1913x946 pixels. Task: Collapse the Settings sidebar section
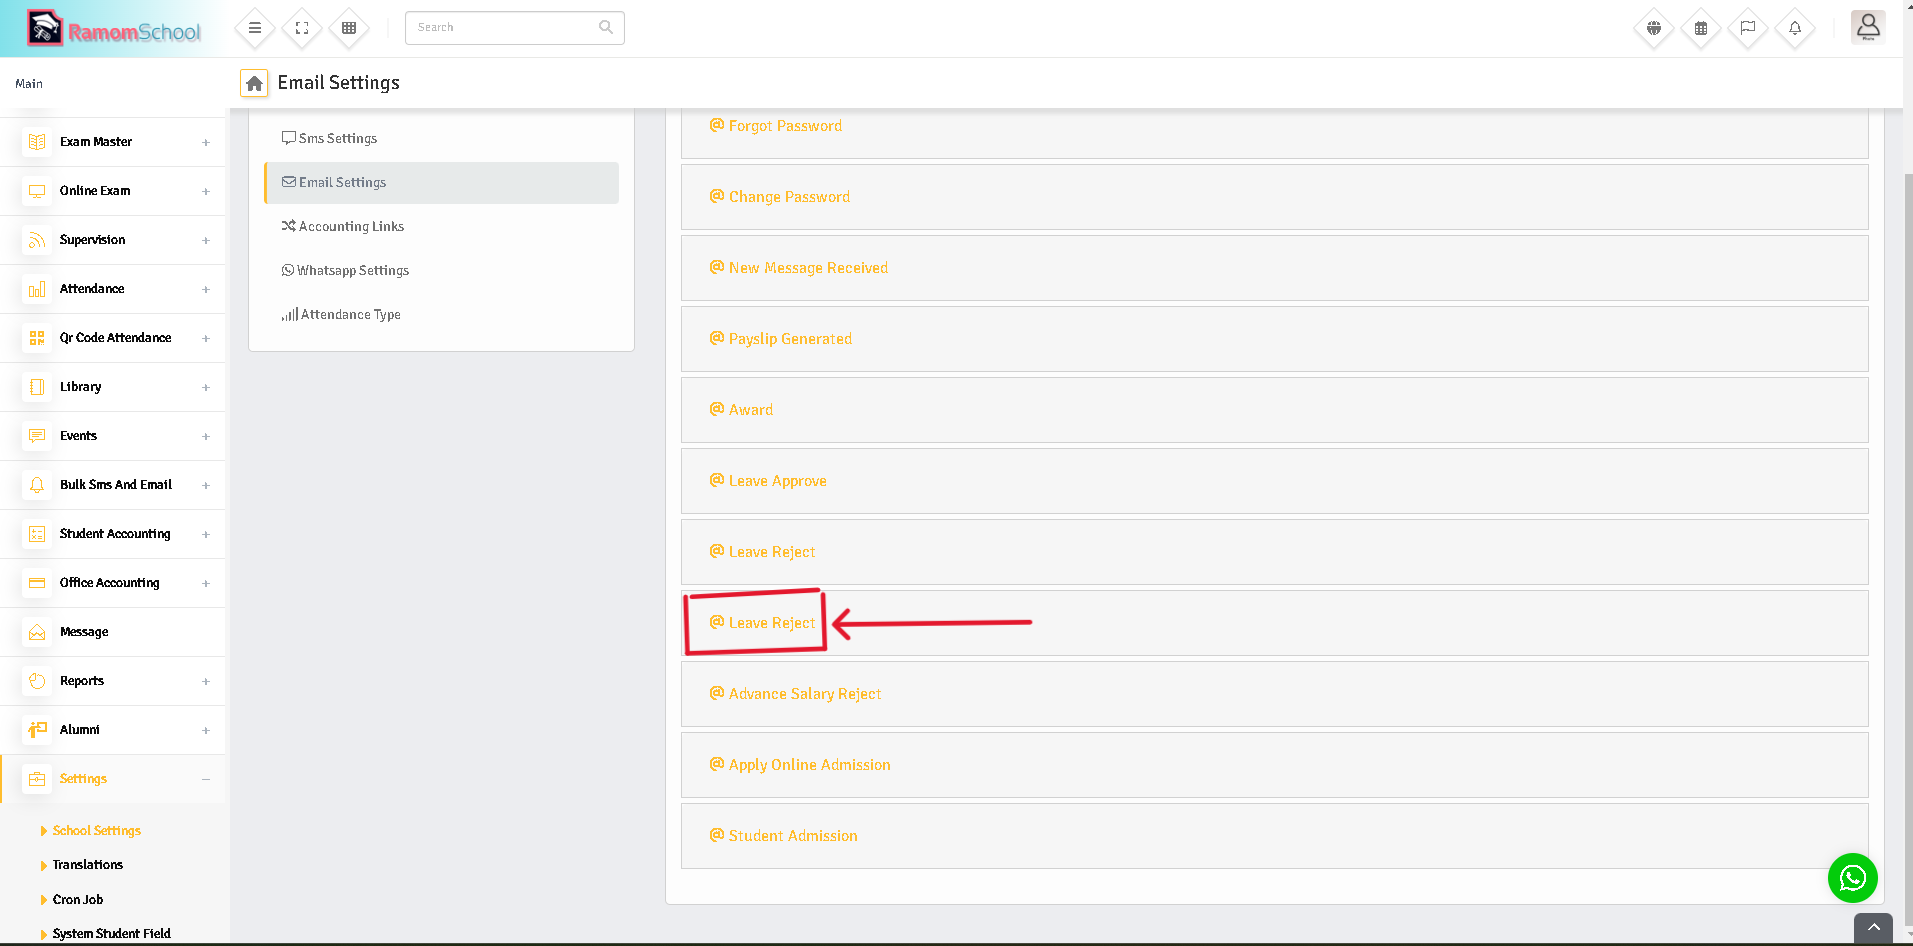point(206,779)
